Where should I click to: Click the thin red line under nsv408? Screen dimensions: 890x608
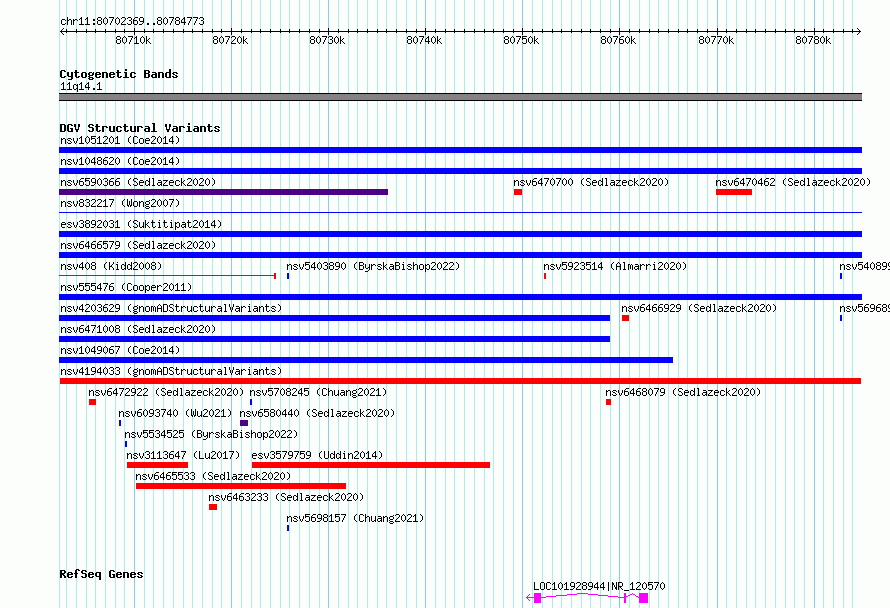coord(167,276)
